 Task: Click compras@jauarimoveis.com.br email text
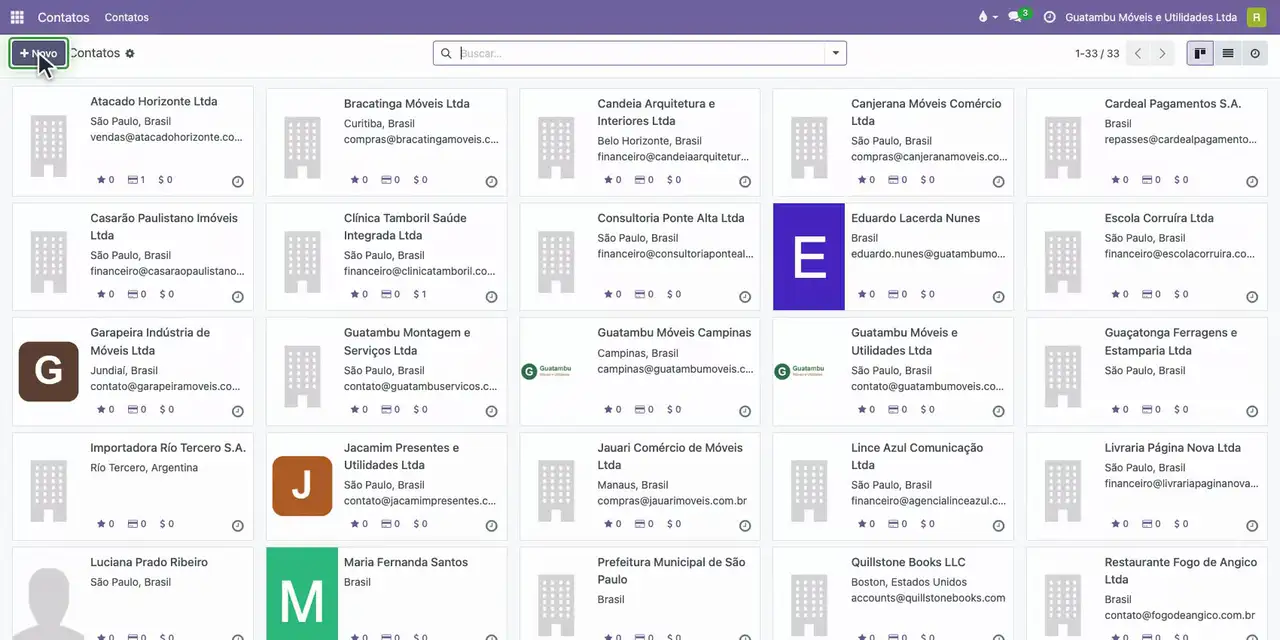point(672,501)
